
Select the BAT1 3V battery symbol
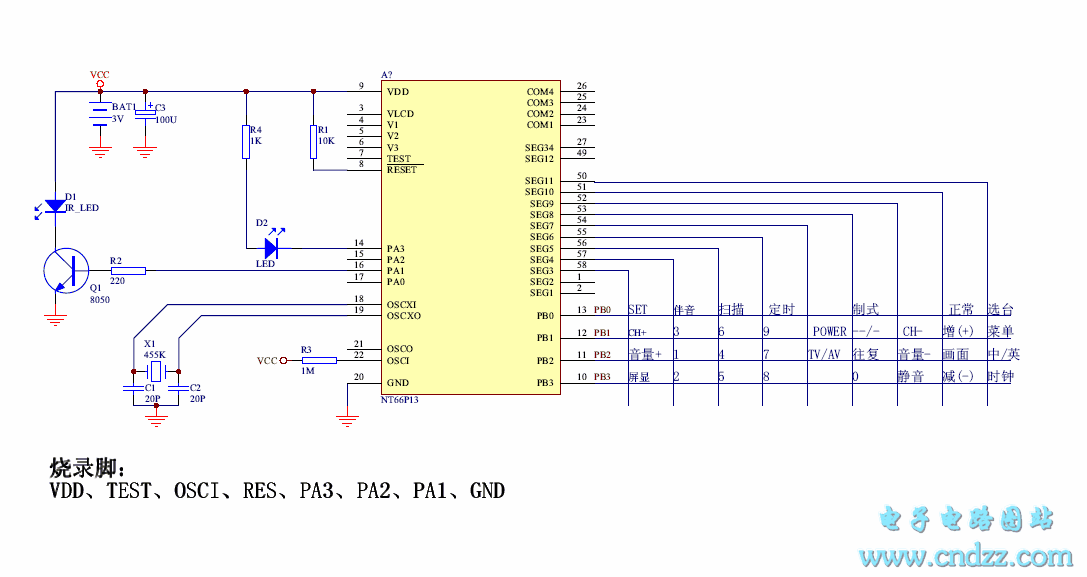pos(99,114)
